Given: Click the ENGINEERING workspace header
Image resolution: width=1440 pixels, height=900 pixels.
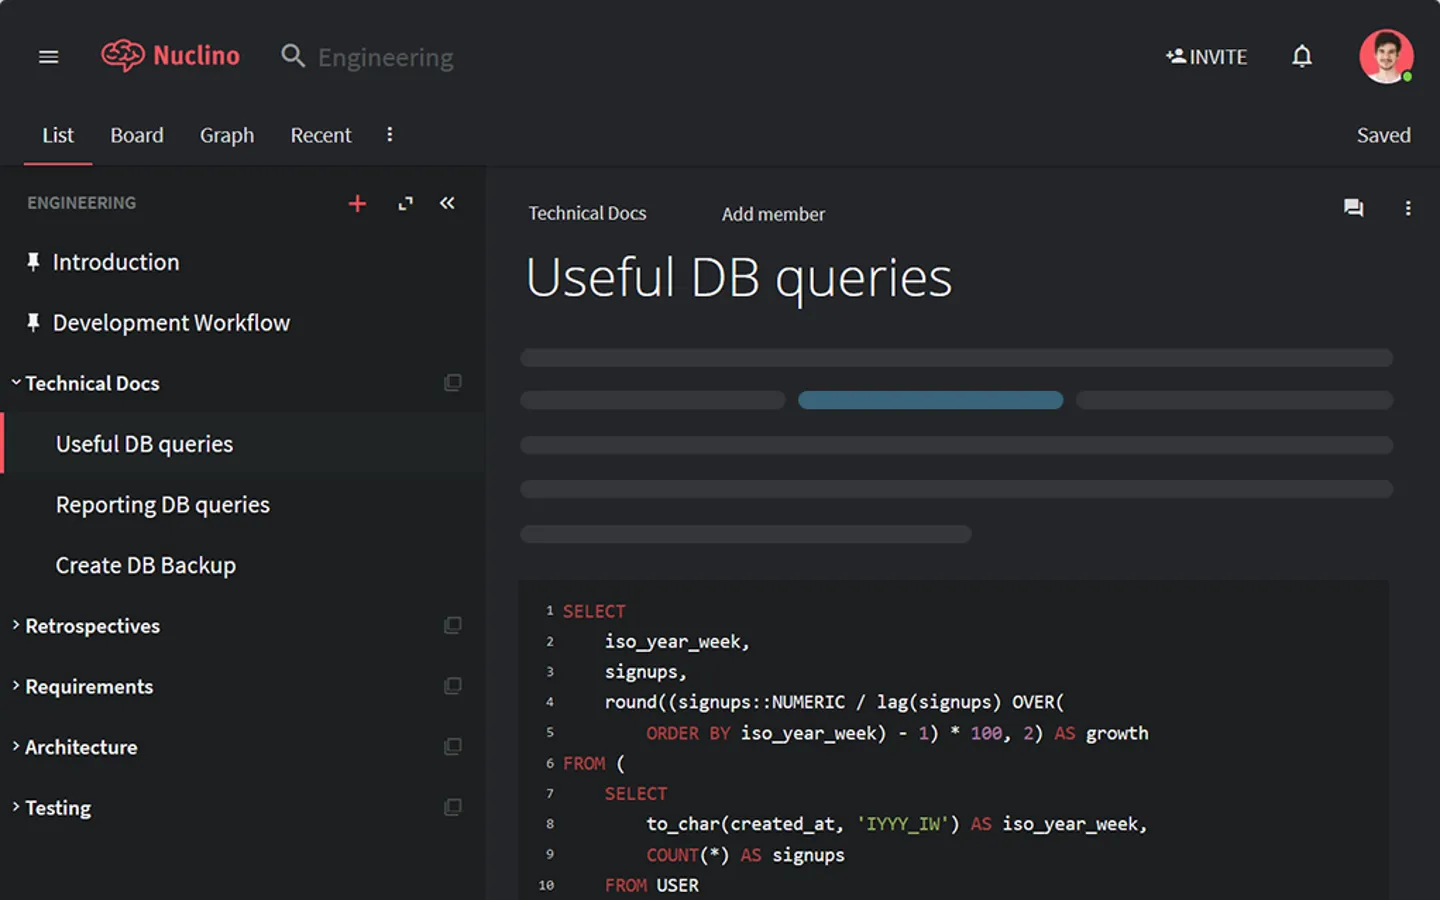Looking at the screenshot, I should (82, 203).
